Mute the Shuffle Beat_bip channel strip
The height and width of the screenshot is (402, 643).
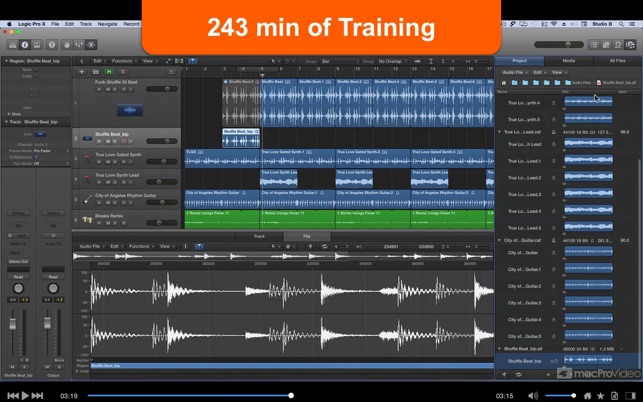coord(12,367)
